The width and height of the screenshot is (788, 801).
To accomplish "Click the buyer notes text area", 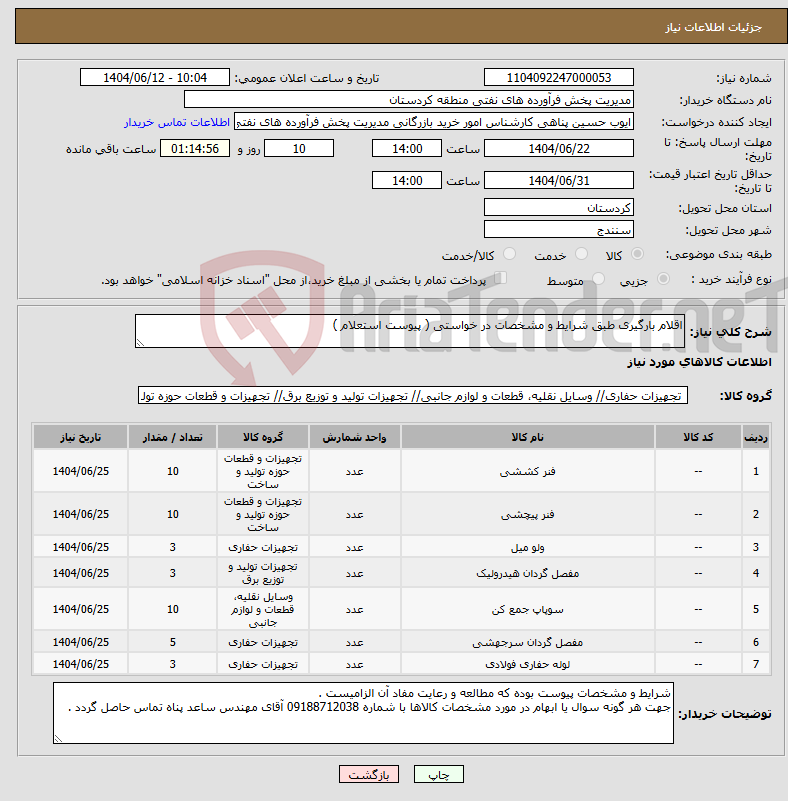I will 363,713.
